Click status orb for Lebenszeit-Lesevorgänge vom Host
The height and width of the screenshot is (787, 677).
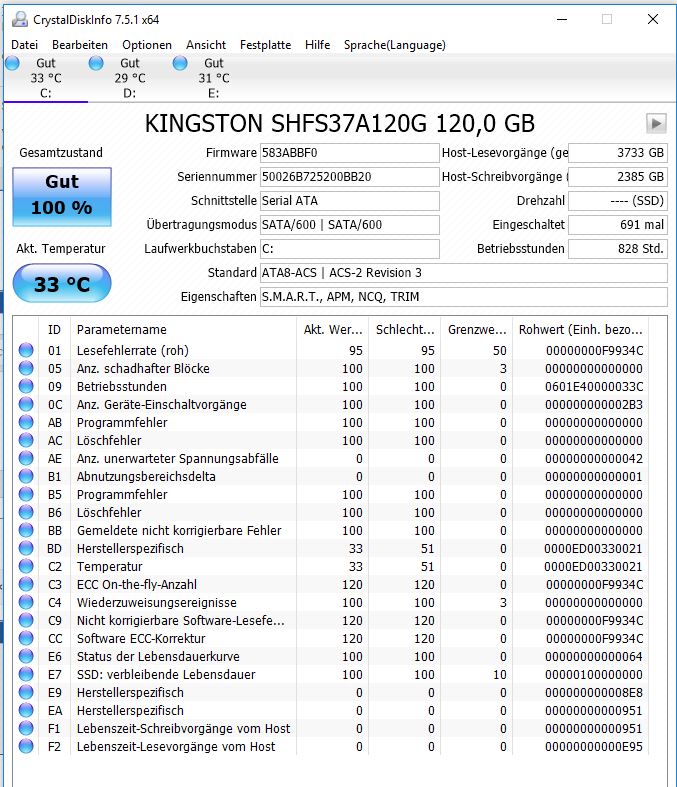click(26, 746)
